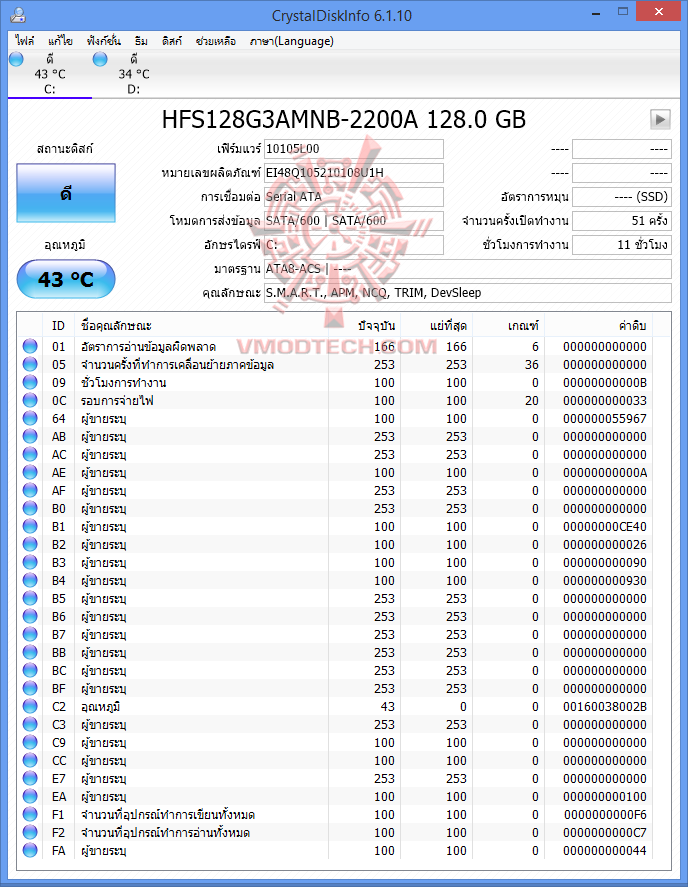
Task: Minimize the CrystalDiskInfo window
Action: coord(596,12)
